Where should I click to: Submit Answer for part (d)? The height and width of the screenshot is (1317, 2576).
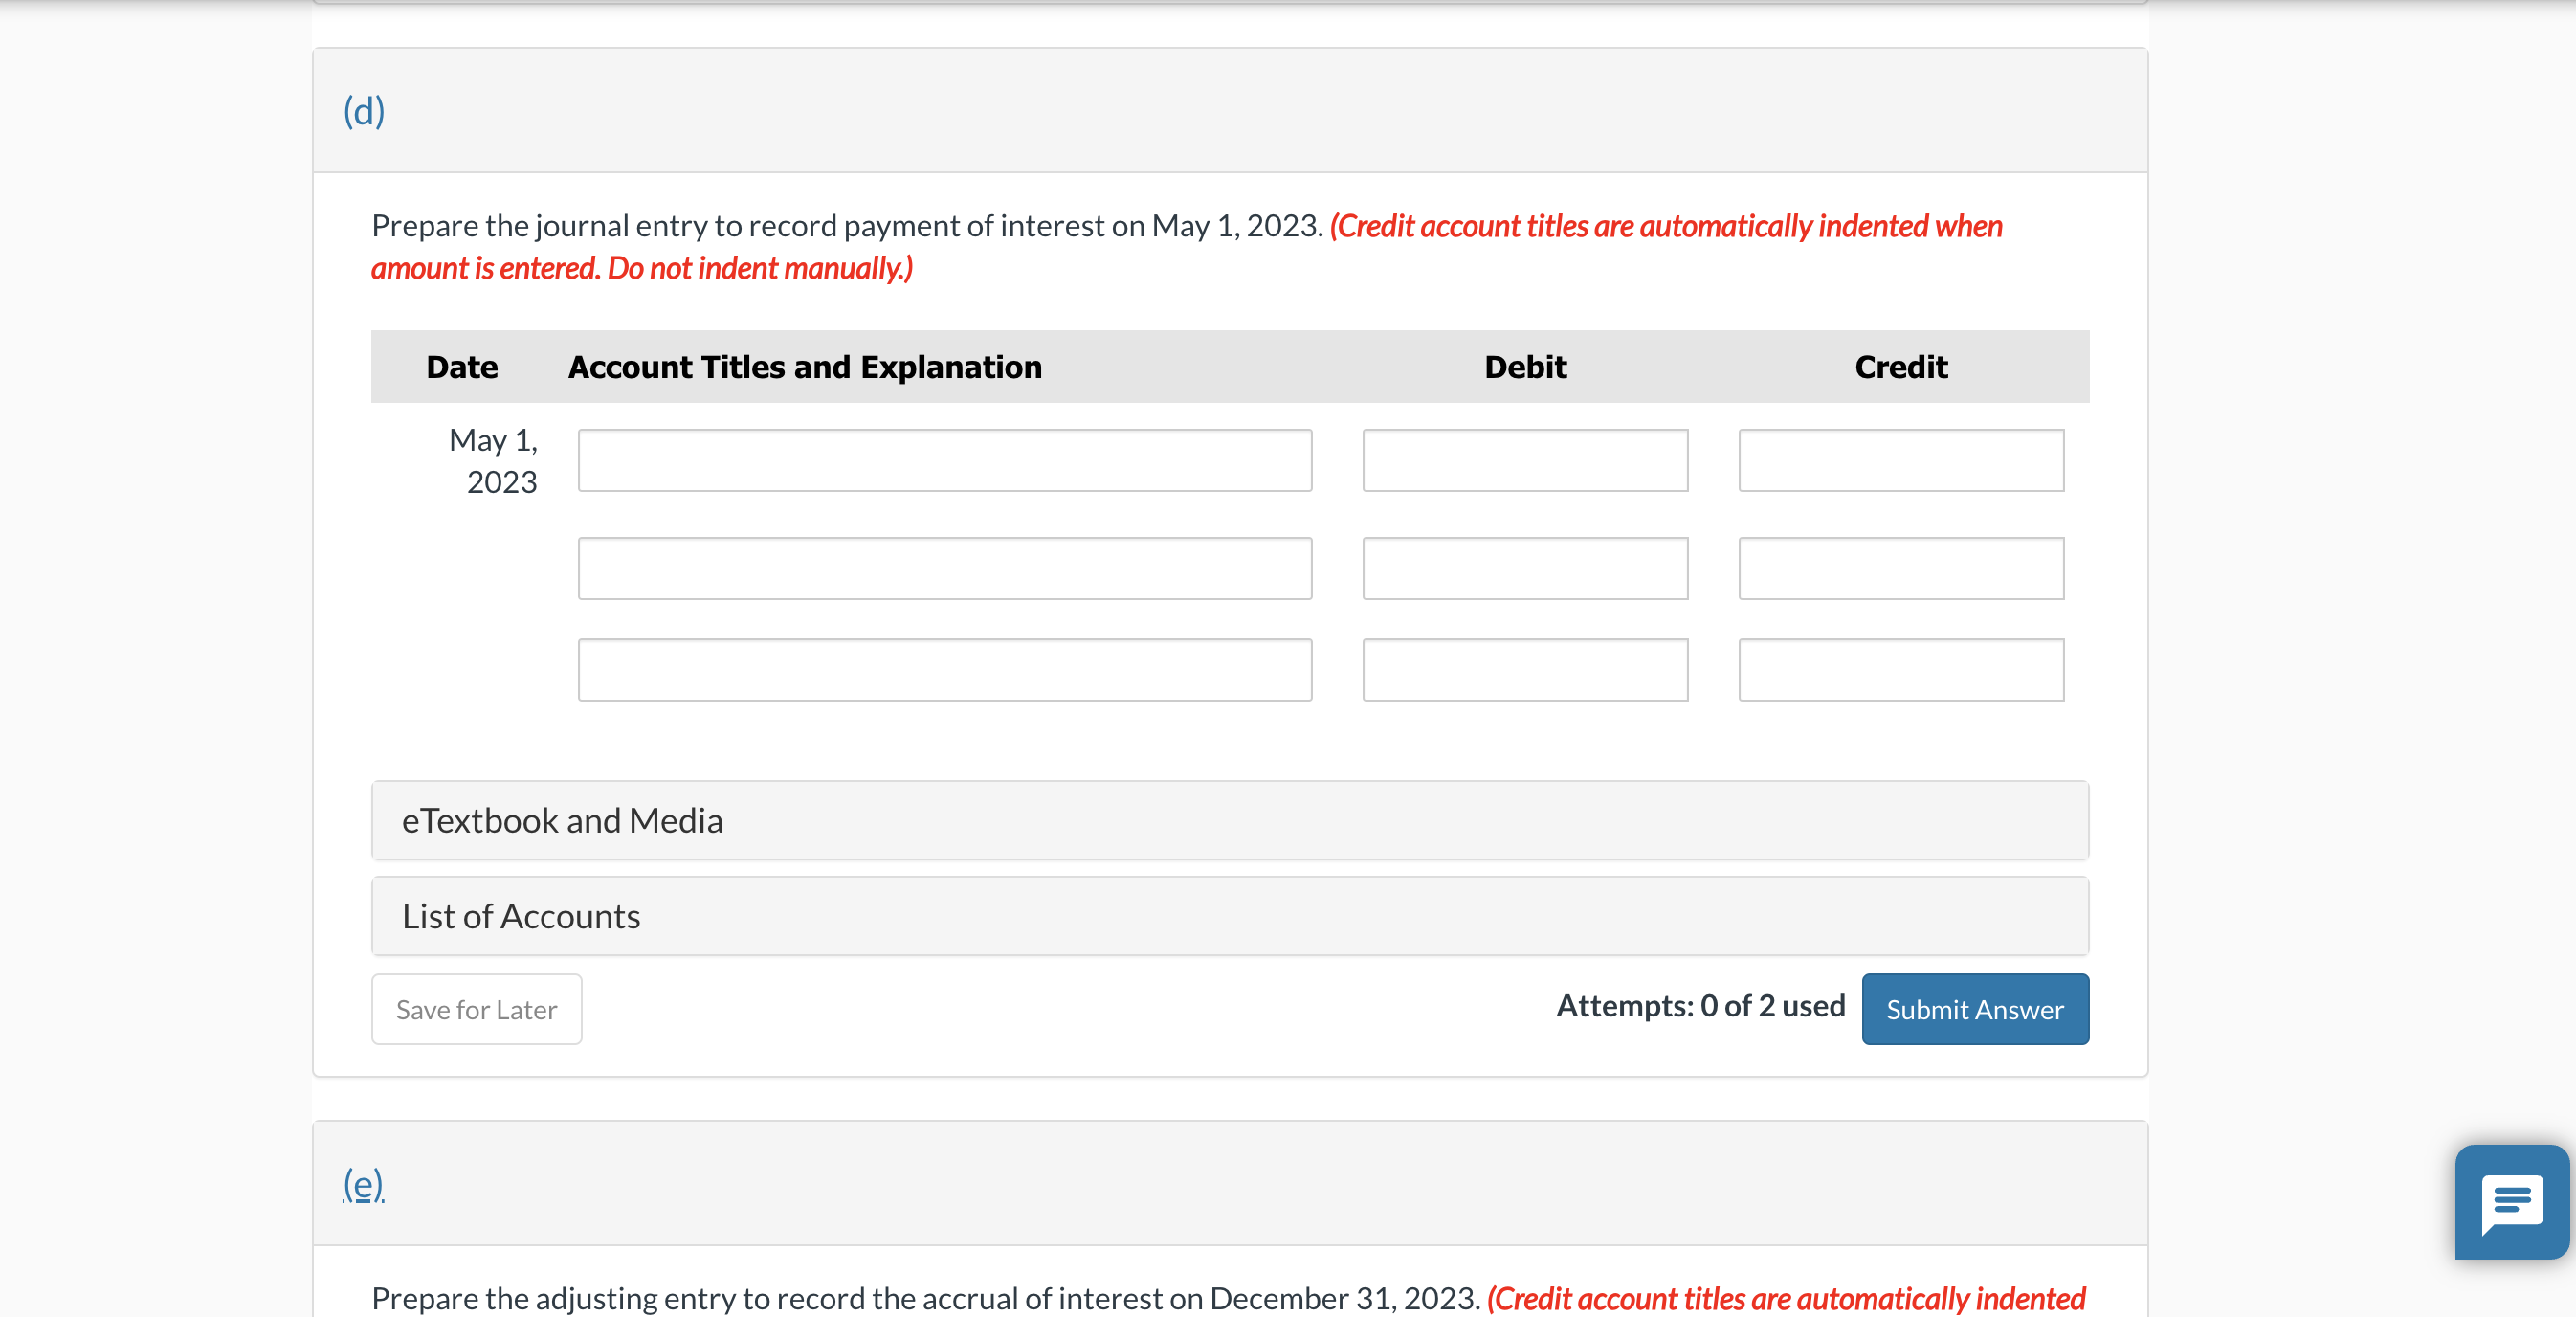(1975, 1009)
